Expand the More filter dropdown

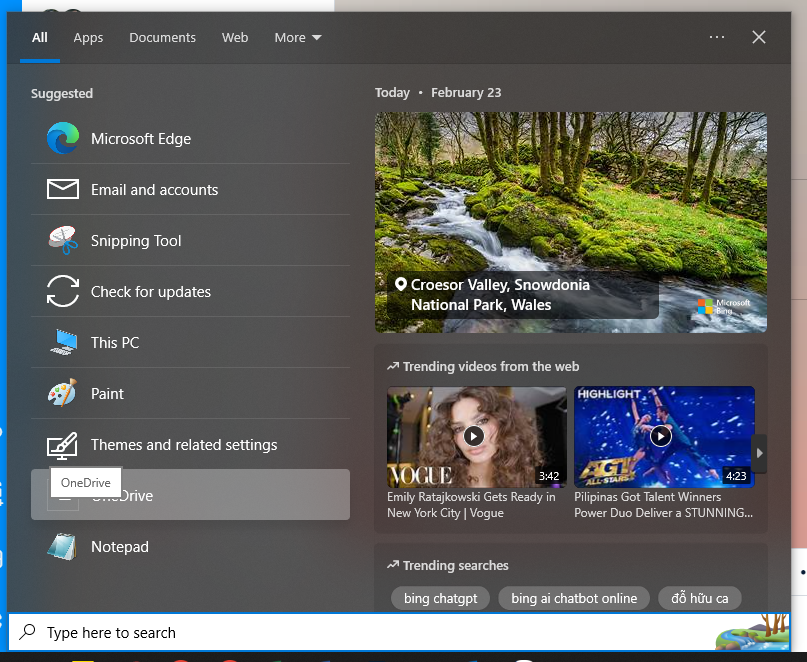(x=298, y=38)
